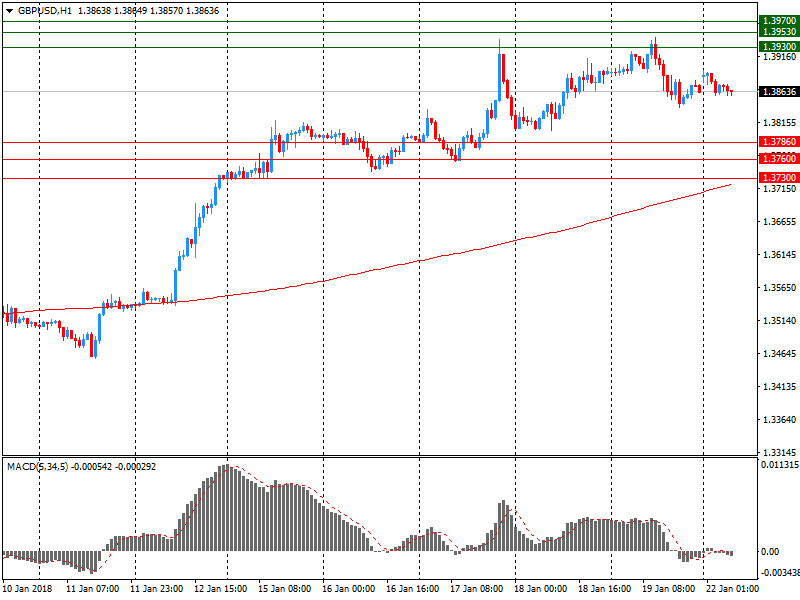
Task: Select the 1.39700 green resistance level label
Action: (779, 21)
